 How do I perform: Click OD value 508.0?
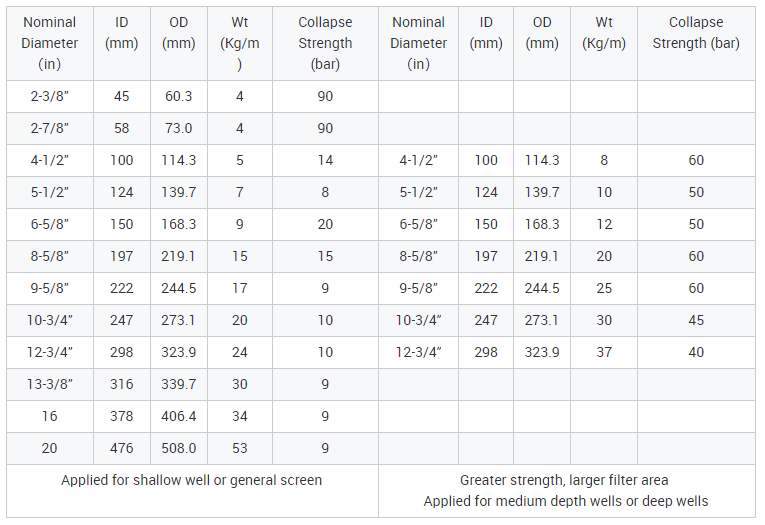tap(179, 448)
